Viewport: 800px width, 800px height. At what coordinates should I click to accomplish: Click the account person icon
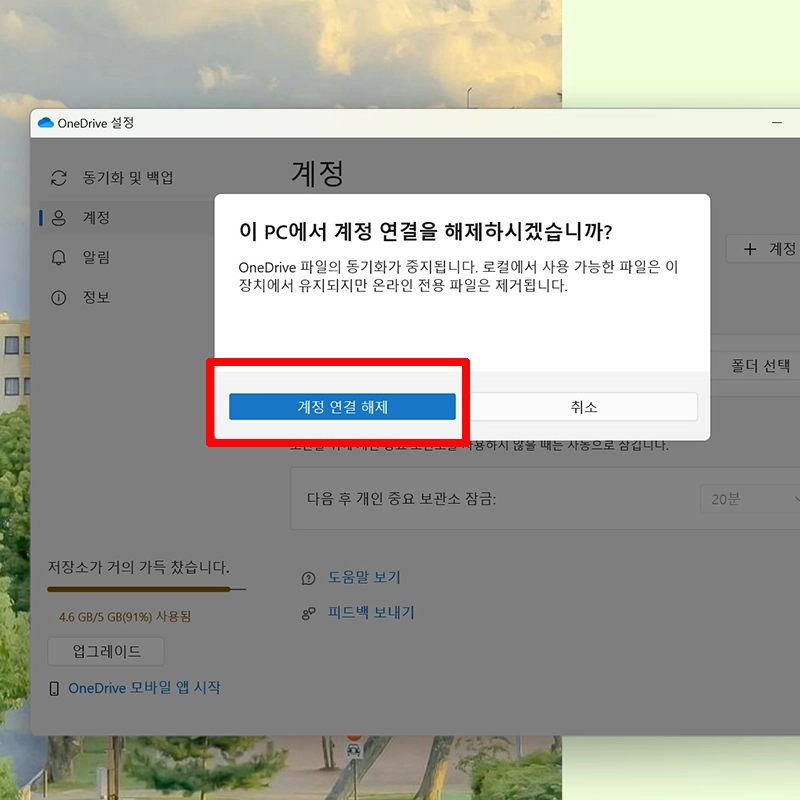(x=59, y=218)
